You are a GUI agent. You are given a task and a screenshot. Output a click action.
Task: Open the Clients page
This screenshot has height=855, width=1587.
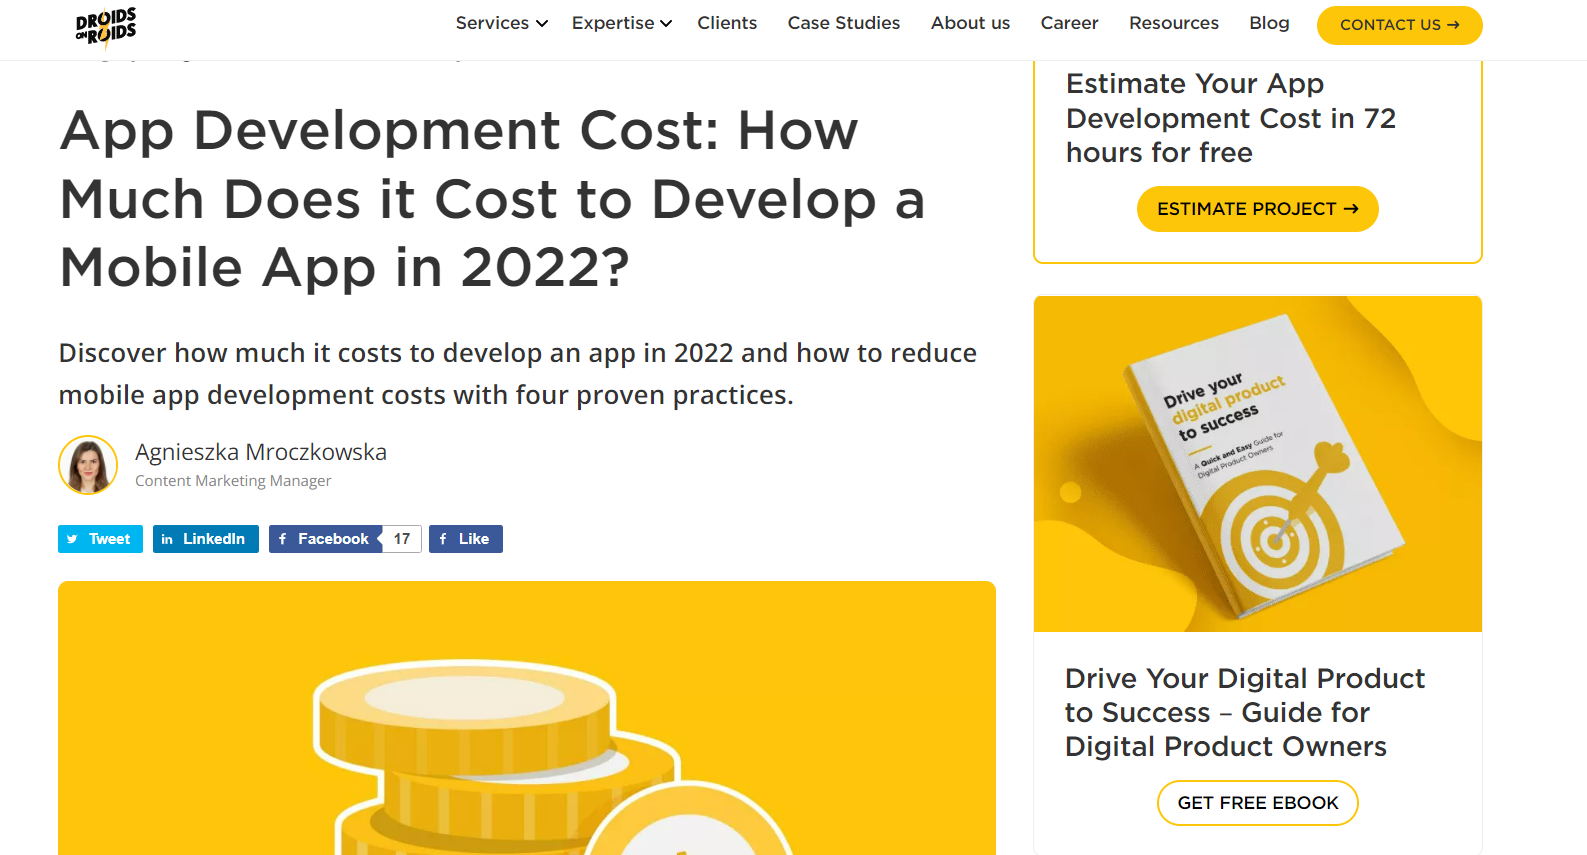pyautogui.click(x=727, y=23)
